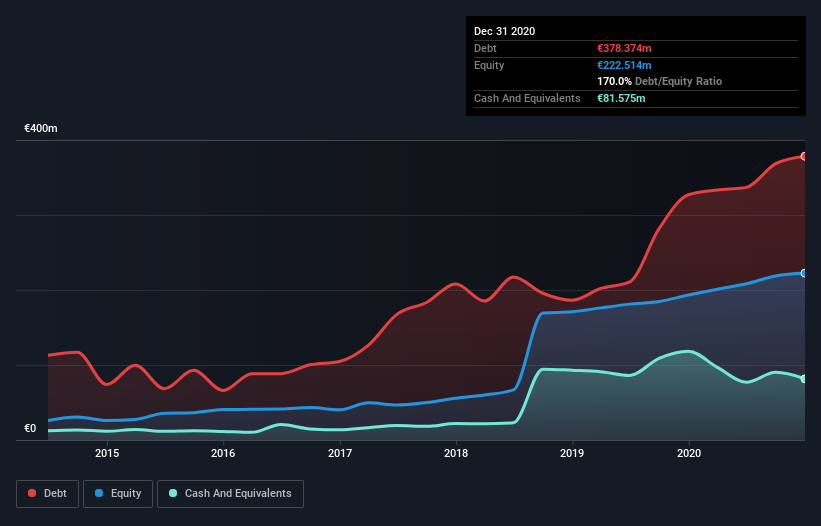Click the €378.374m debt value
The height and width of the screenshot is (526, 821).
624,48
